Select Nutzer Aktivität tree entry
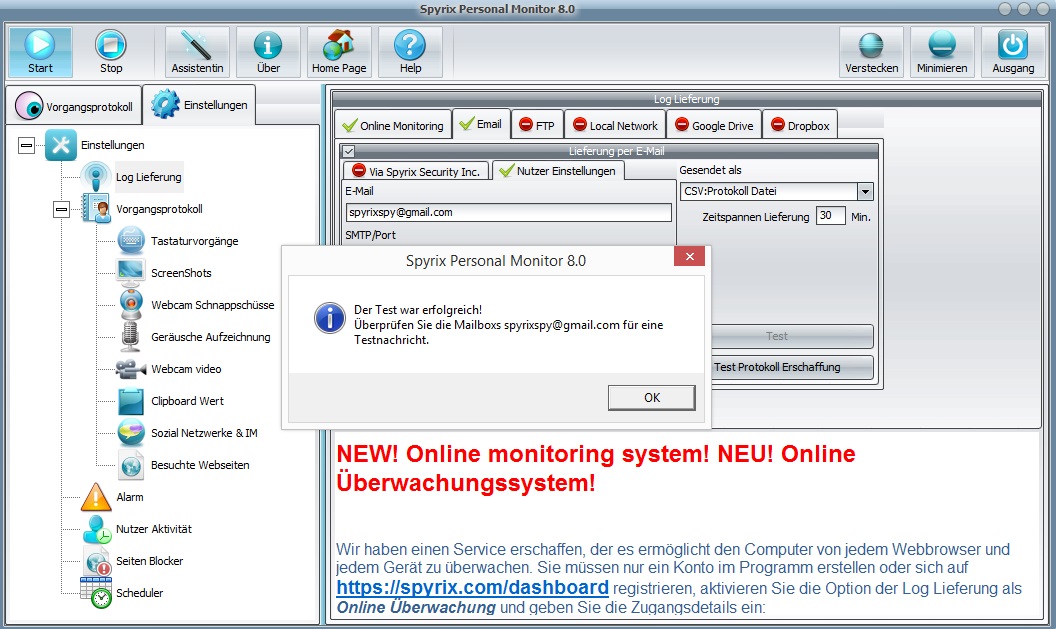Viewport: 1056px width, 629px height. tap(154, 529)
